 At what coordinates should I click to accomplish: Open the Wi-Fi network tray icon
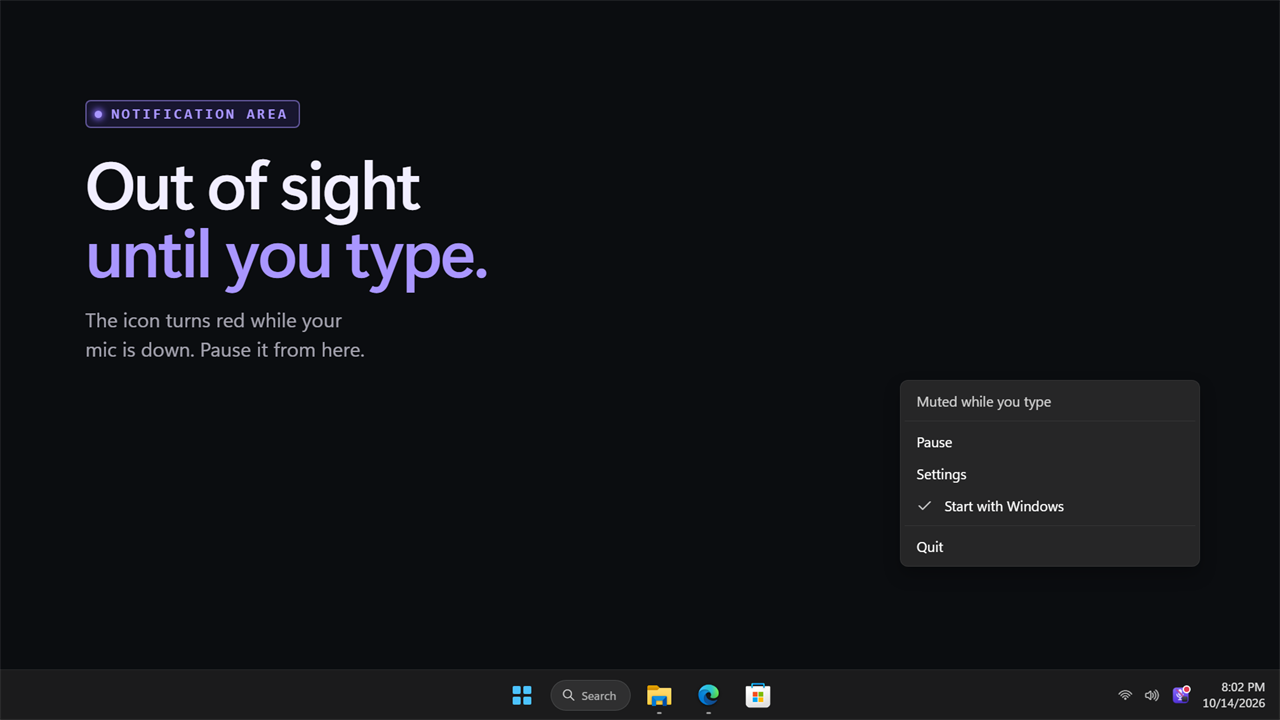coord(1125,695)
